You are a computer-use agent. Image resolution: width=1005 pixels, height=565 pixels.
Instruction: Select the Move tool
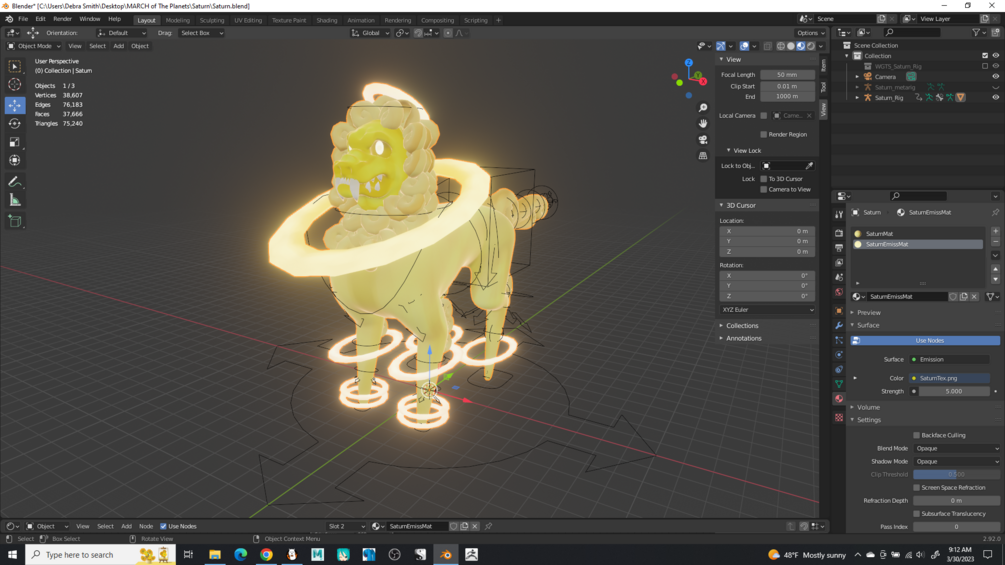[x=15, y=104]
